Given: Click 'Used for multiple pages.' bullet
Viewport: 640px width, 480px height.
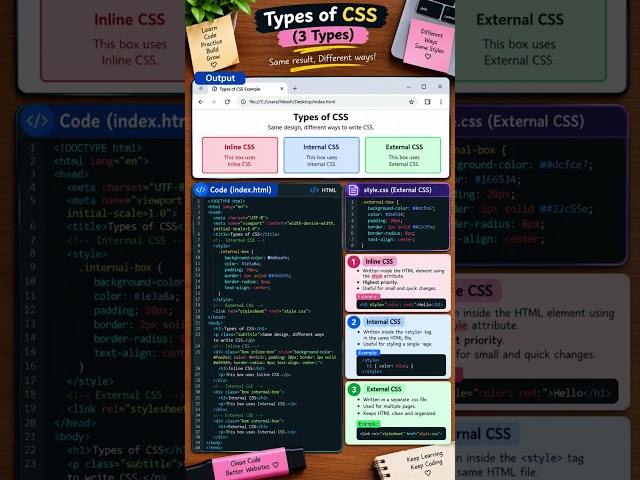Looking at the screenshot, I should [389, 407].
